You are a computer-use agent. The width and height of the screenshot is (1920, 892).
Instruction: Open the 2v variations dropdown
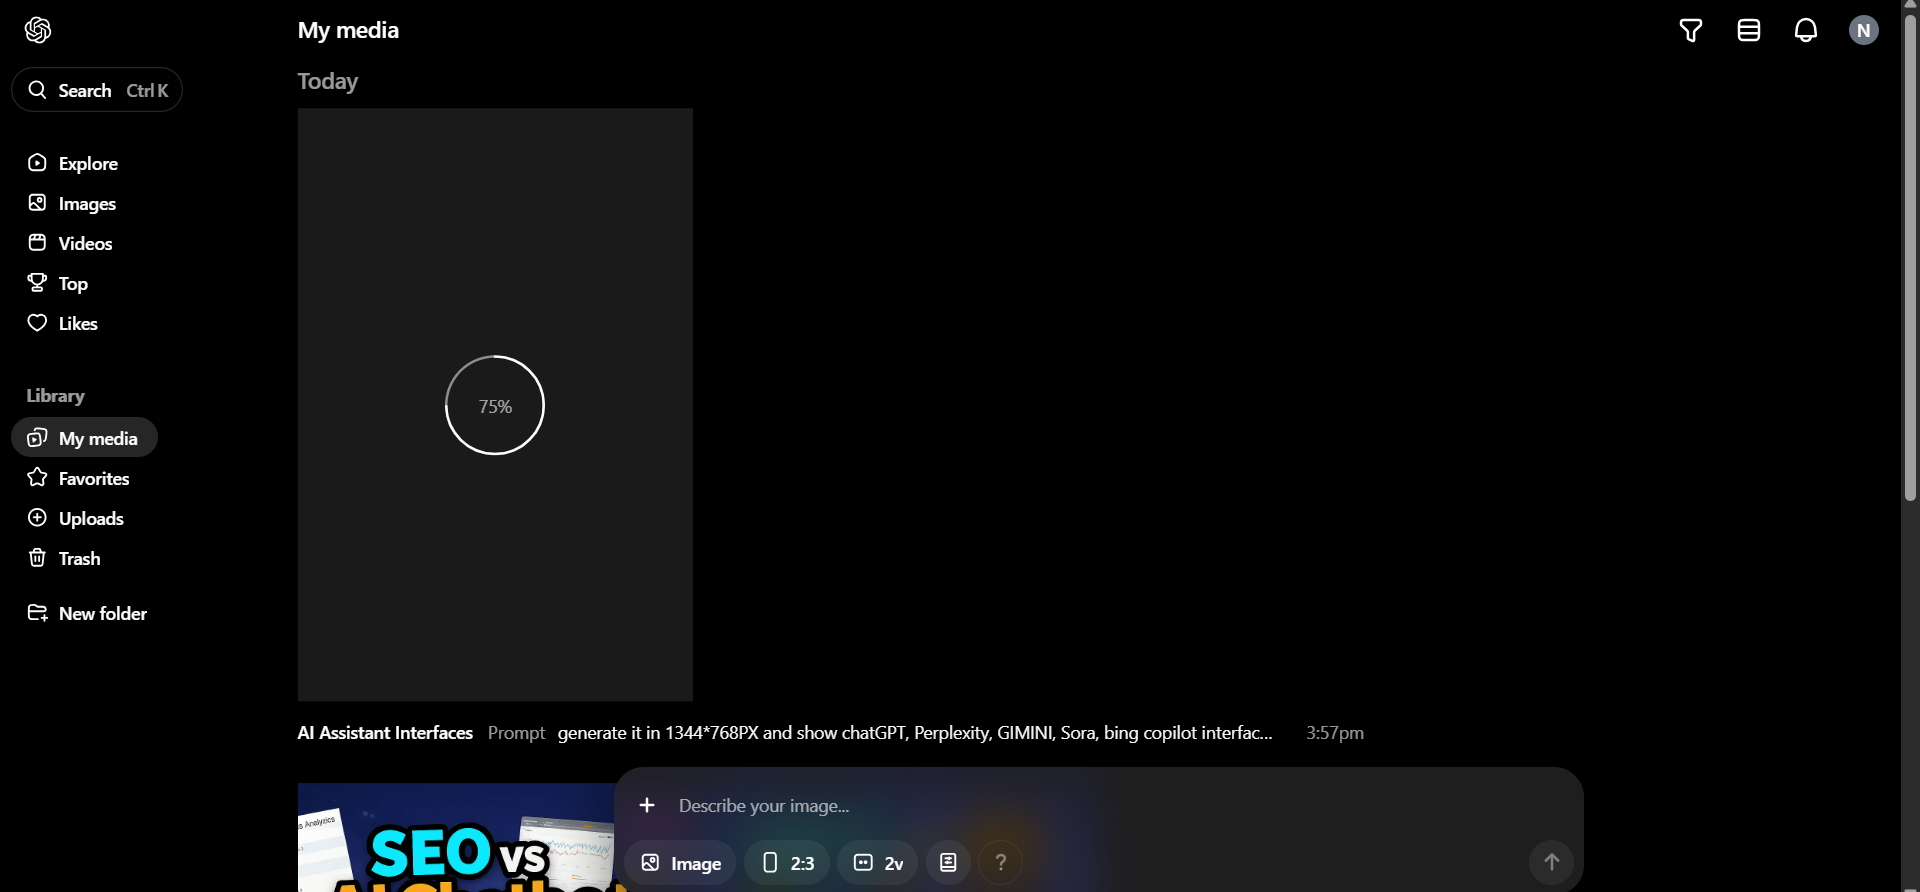[x=878, y=862]
